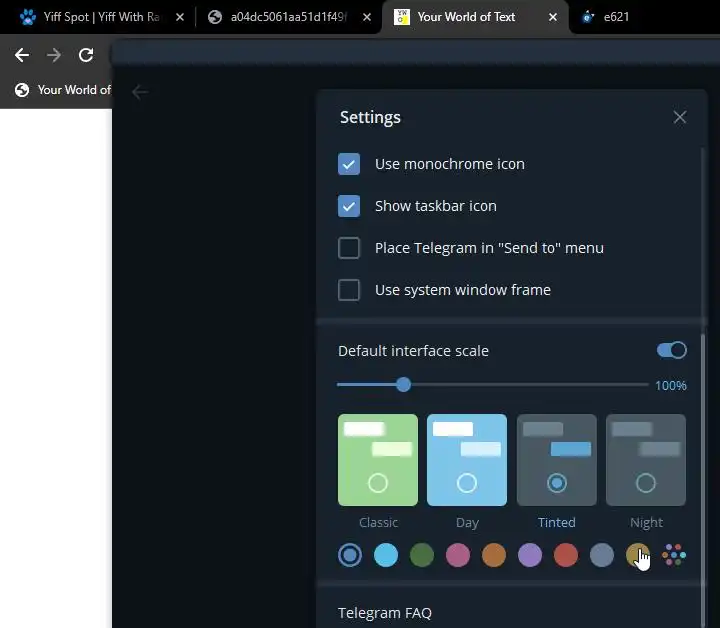Open the custom accent color palette
Image resolution: width=720 pixels, height=628 pixels.
[674, 555]
